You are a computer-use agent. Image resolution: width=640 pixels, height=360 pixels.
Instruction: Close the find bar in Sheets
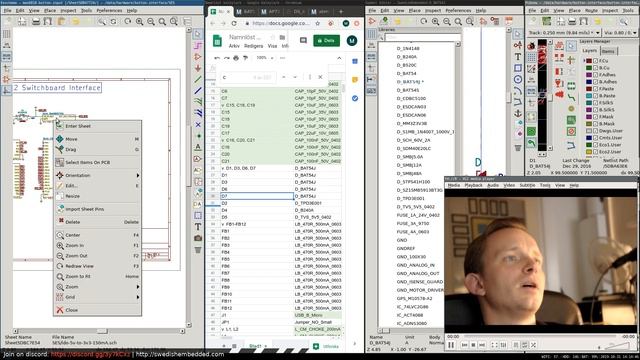pos(320,77)
